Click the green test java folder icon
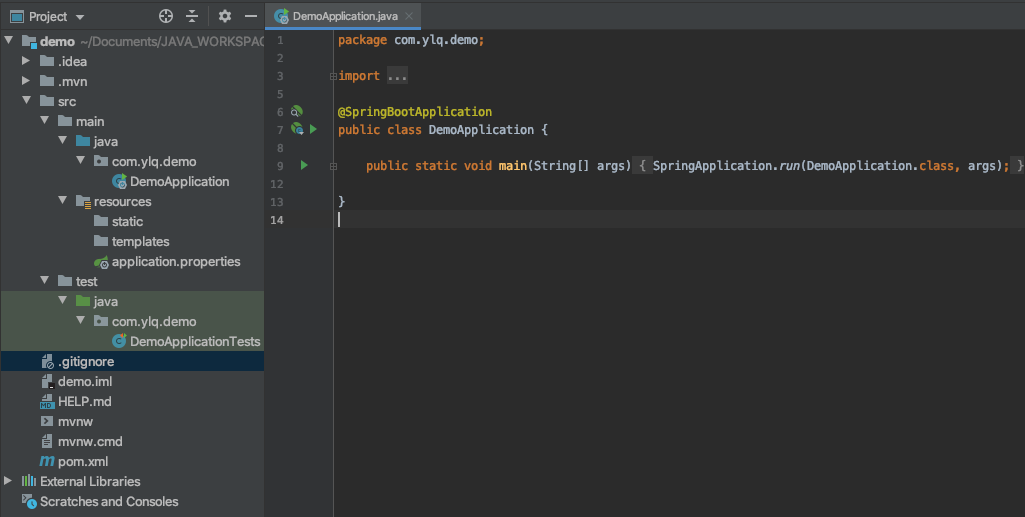The image size is (1025, 517). coord(83,301)
